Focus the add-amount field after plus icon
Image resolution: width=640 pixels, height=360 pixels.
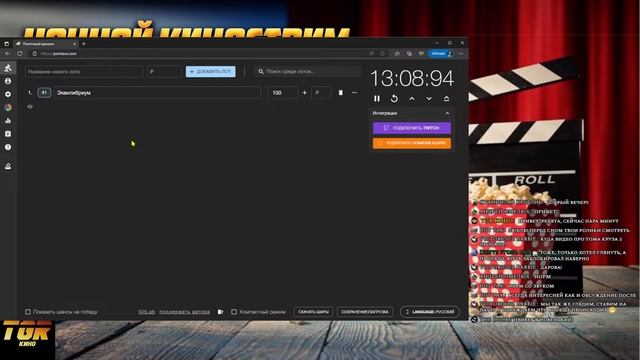tap(321, 93)
